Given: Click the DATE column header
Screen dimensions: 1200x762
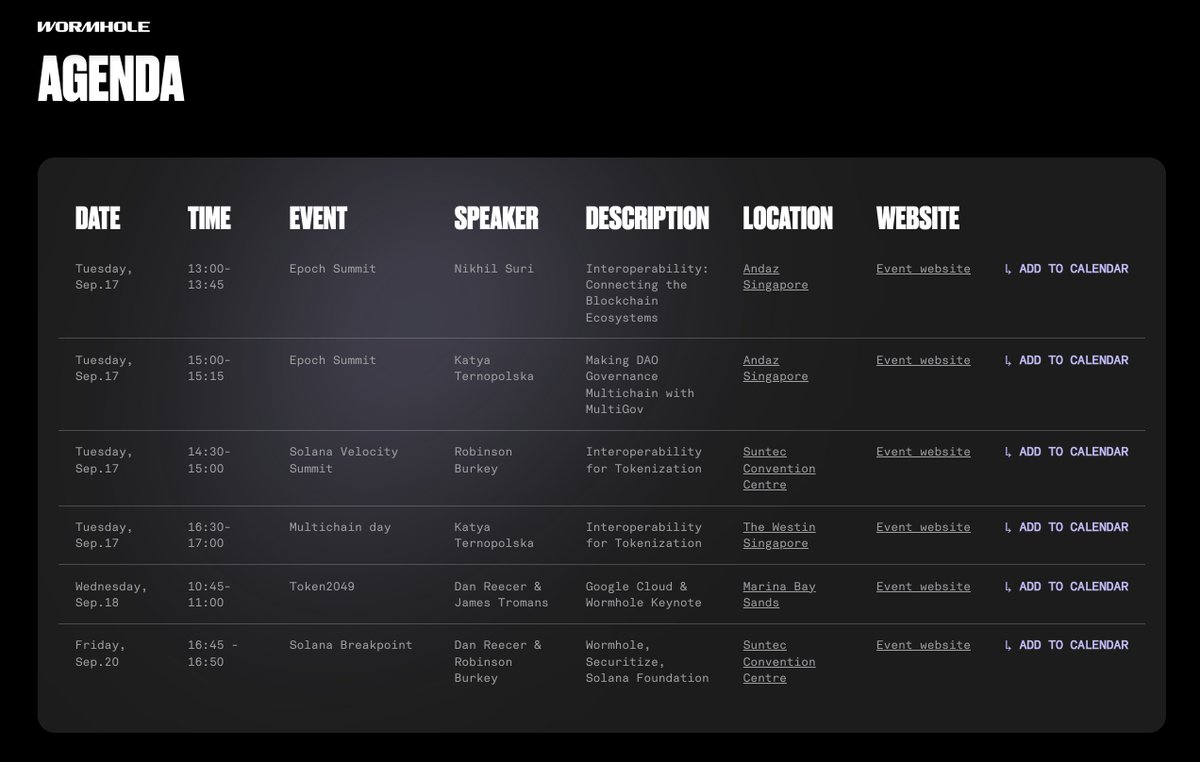Looking at the screenshot, I should pos(98,218).
